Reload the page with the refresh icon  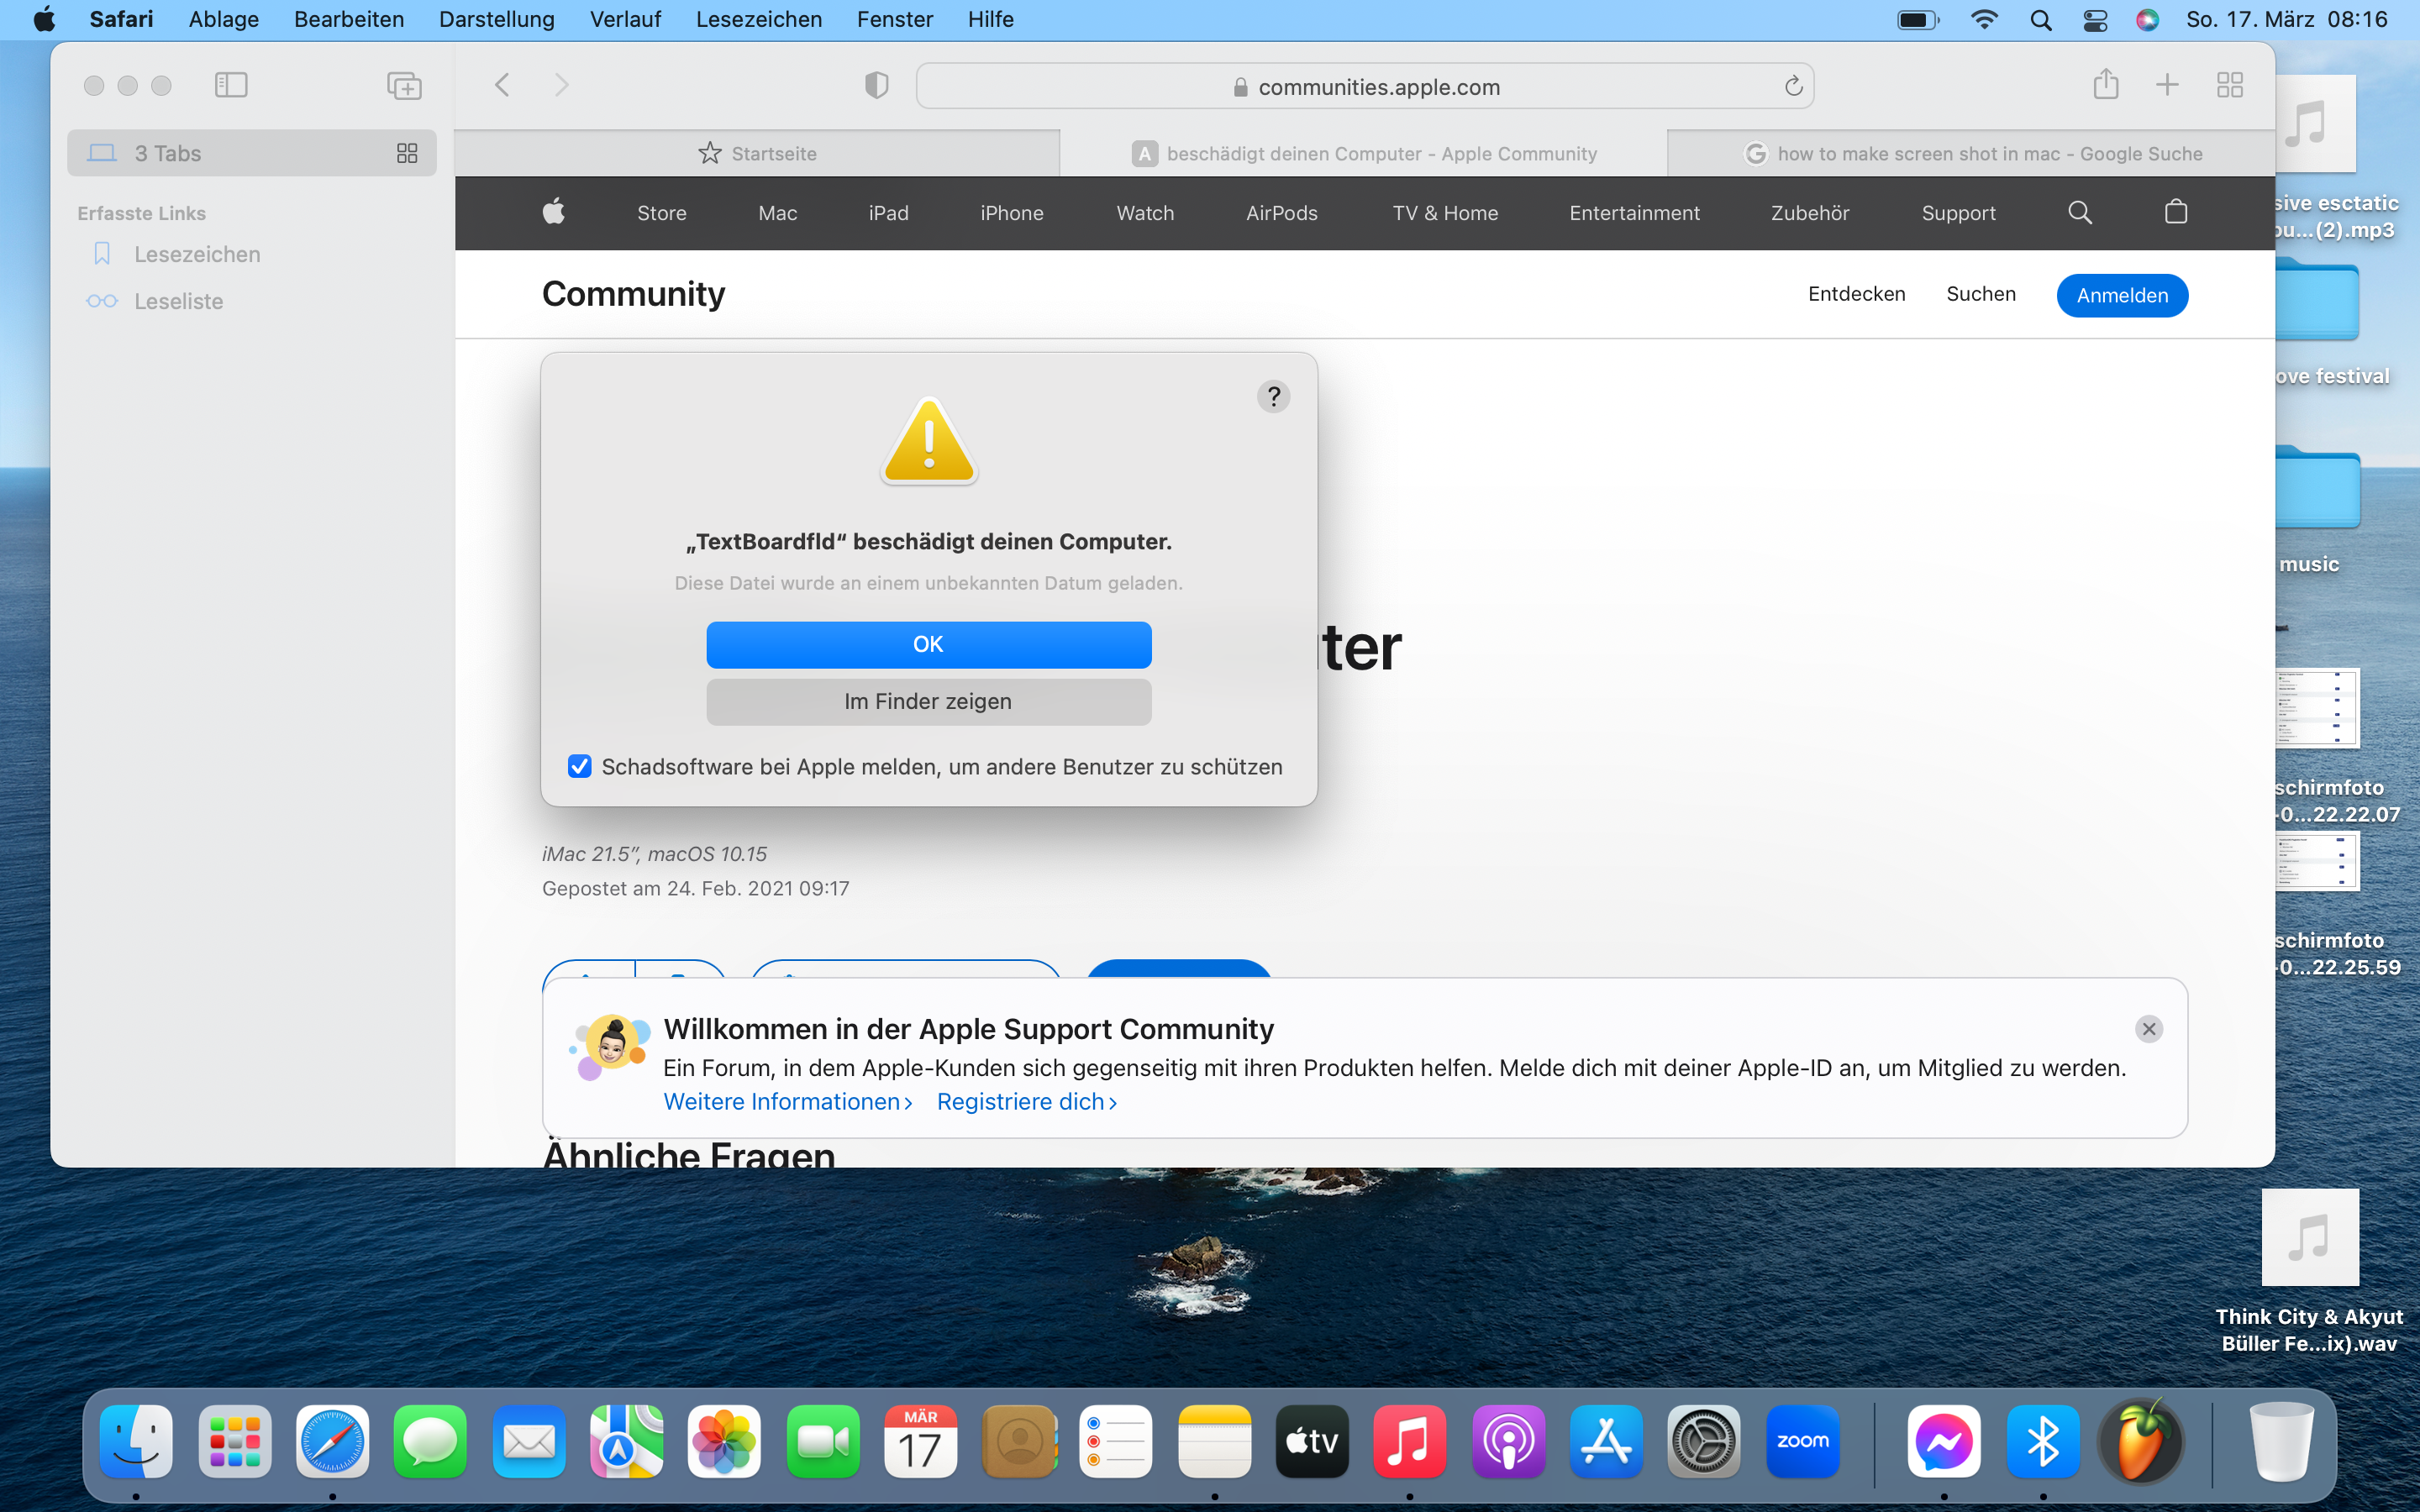point(1793,86)
